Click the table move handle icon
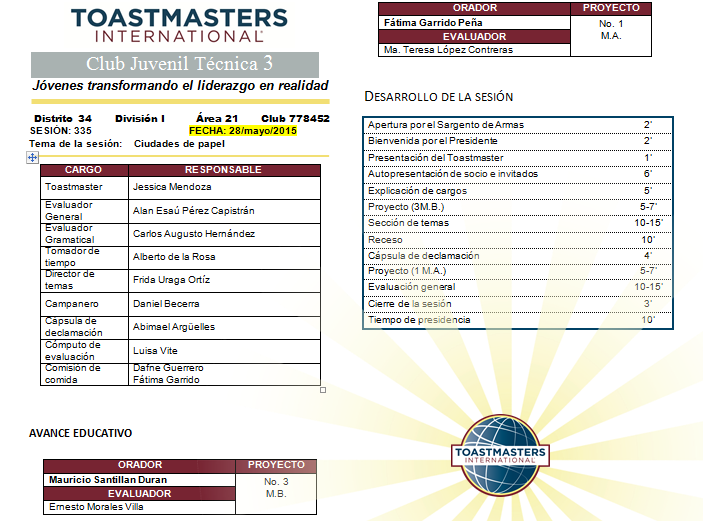Viewport: 703px width, 521px height. coord(33,157)
